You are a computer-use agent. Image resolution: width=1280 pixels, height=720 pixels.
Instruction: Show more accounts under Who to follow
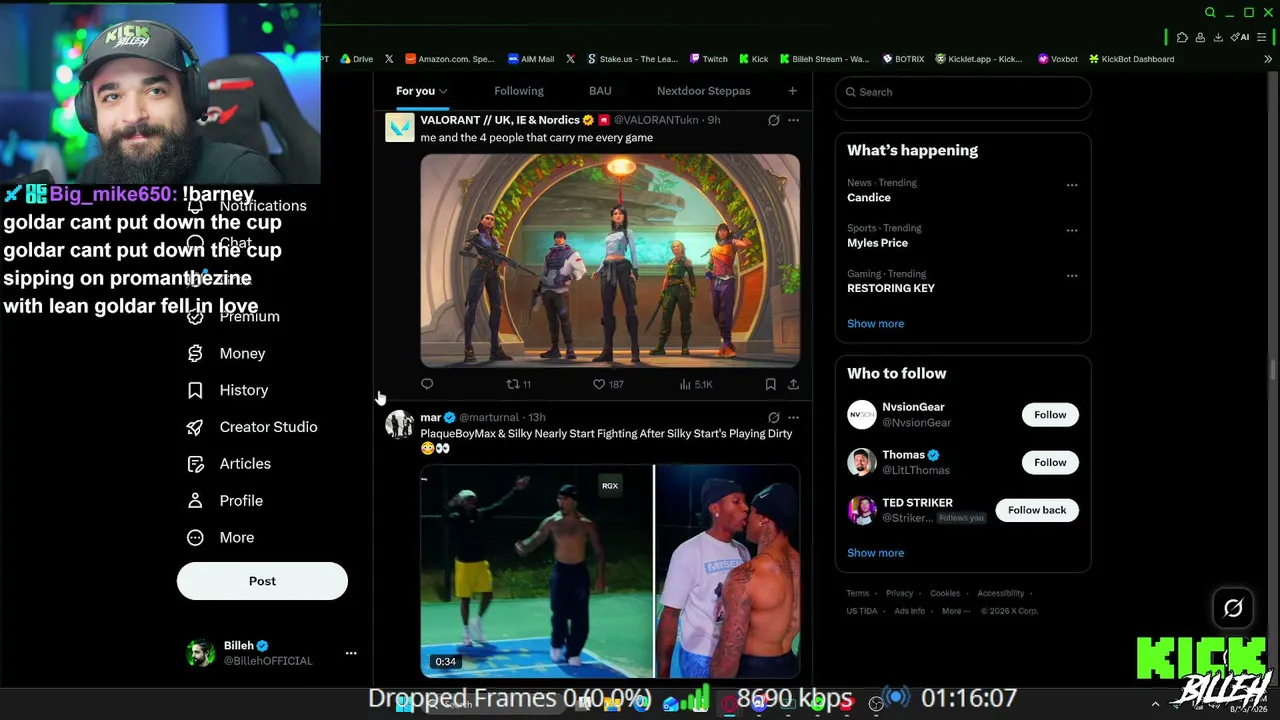point(875,553)
